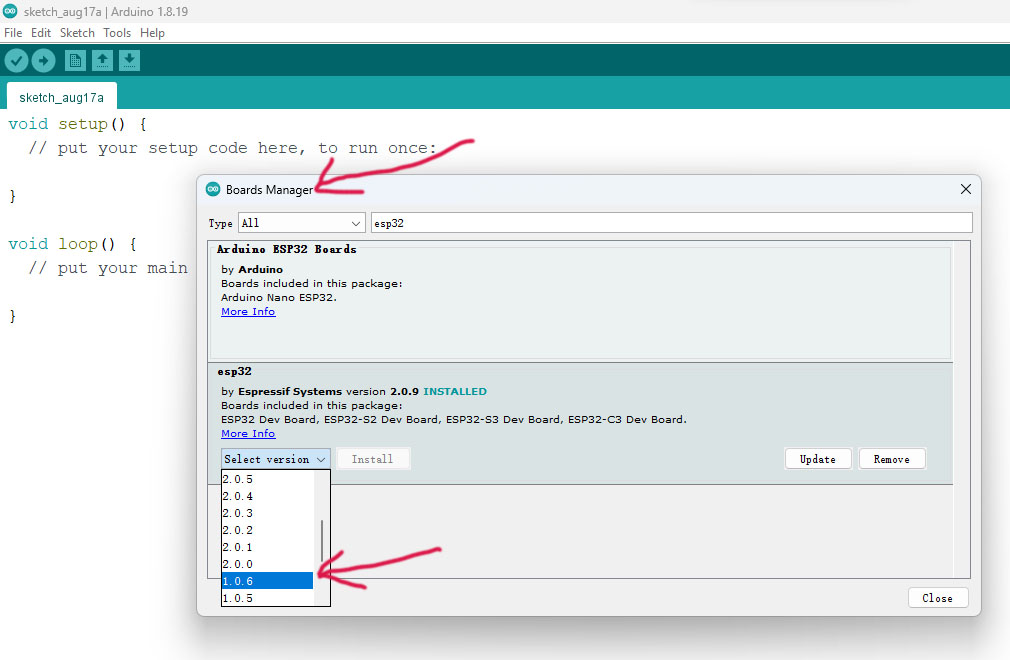Click the Update button for esp32
Image resolution: width=1010 pixels, height=660 pixels.
[x=817, y=459]
